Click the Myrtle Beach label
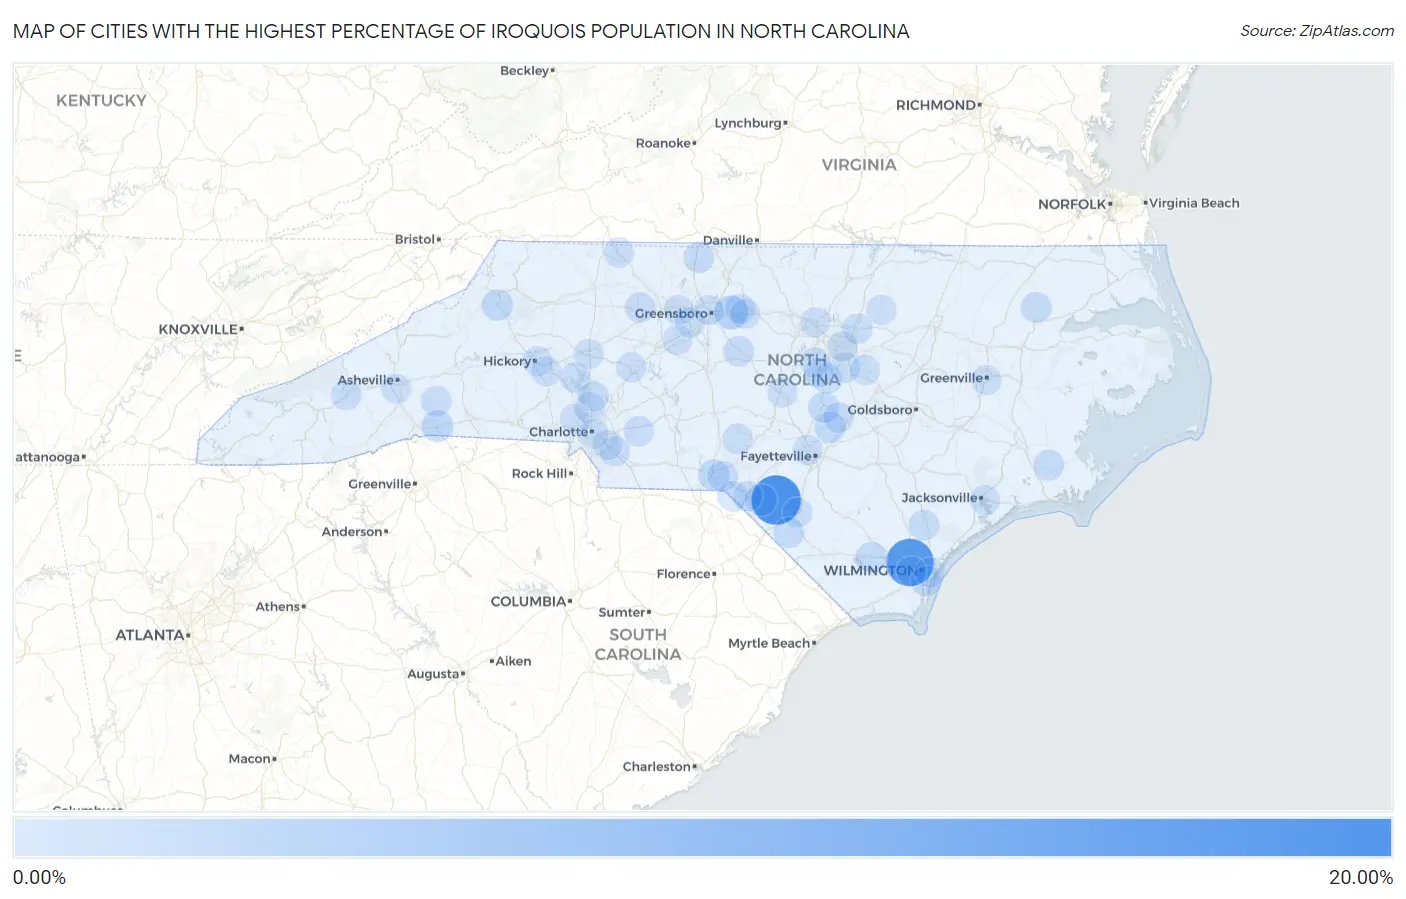 point(769,643)
